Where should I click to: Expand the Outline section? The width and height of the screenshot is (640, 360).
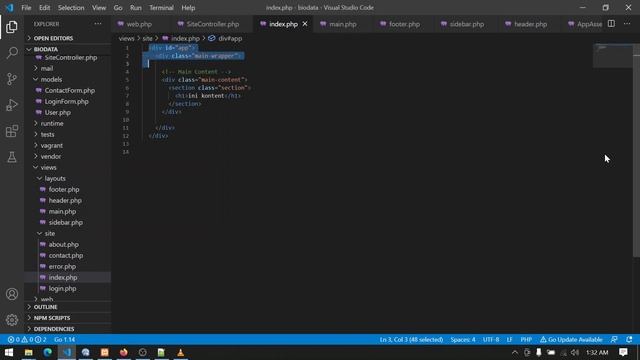click(x=68, y=307)
